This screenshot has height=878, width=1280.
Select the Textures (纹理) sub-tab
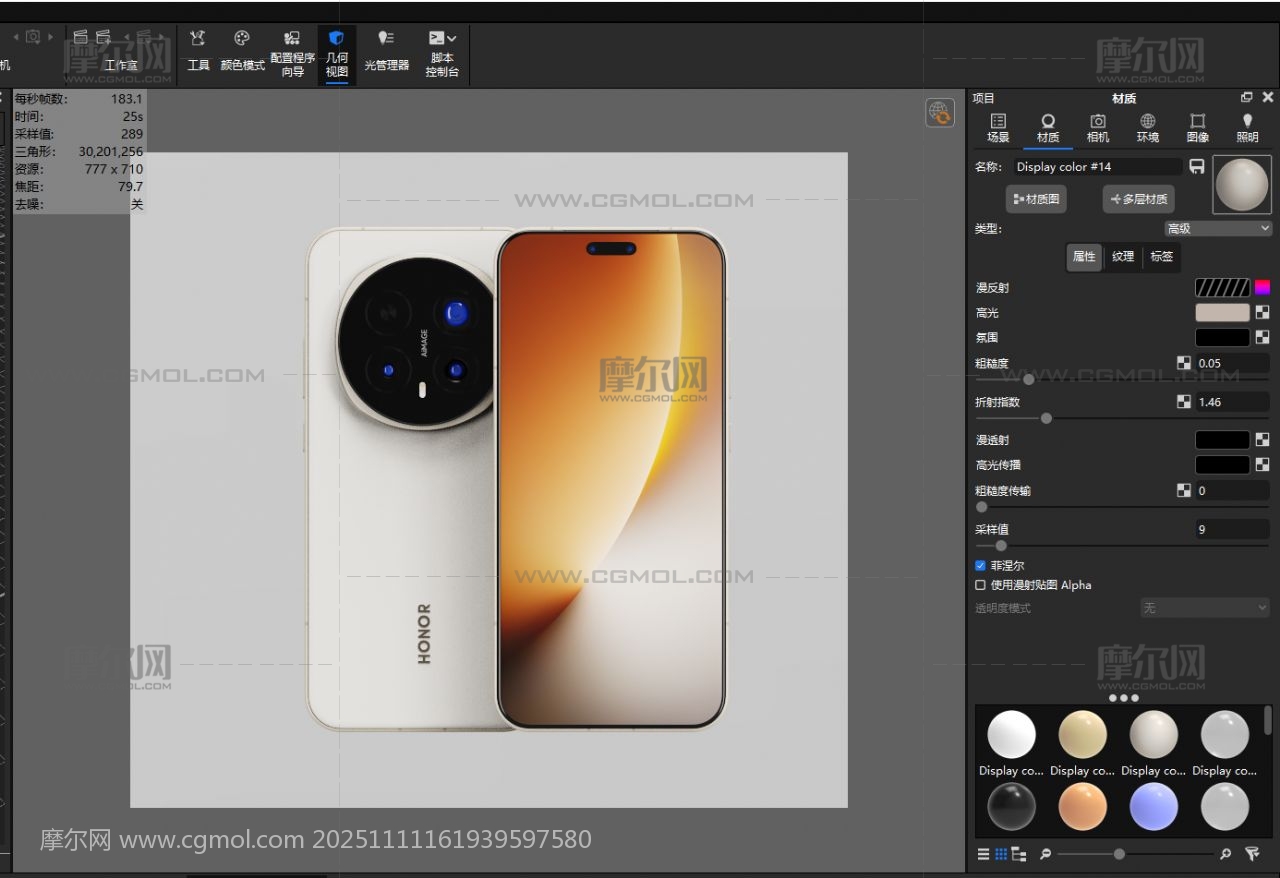click(1123, 257)
